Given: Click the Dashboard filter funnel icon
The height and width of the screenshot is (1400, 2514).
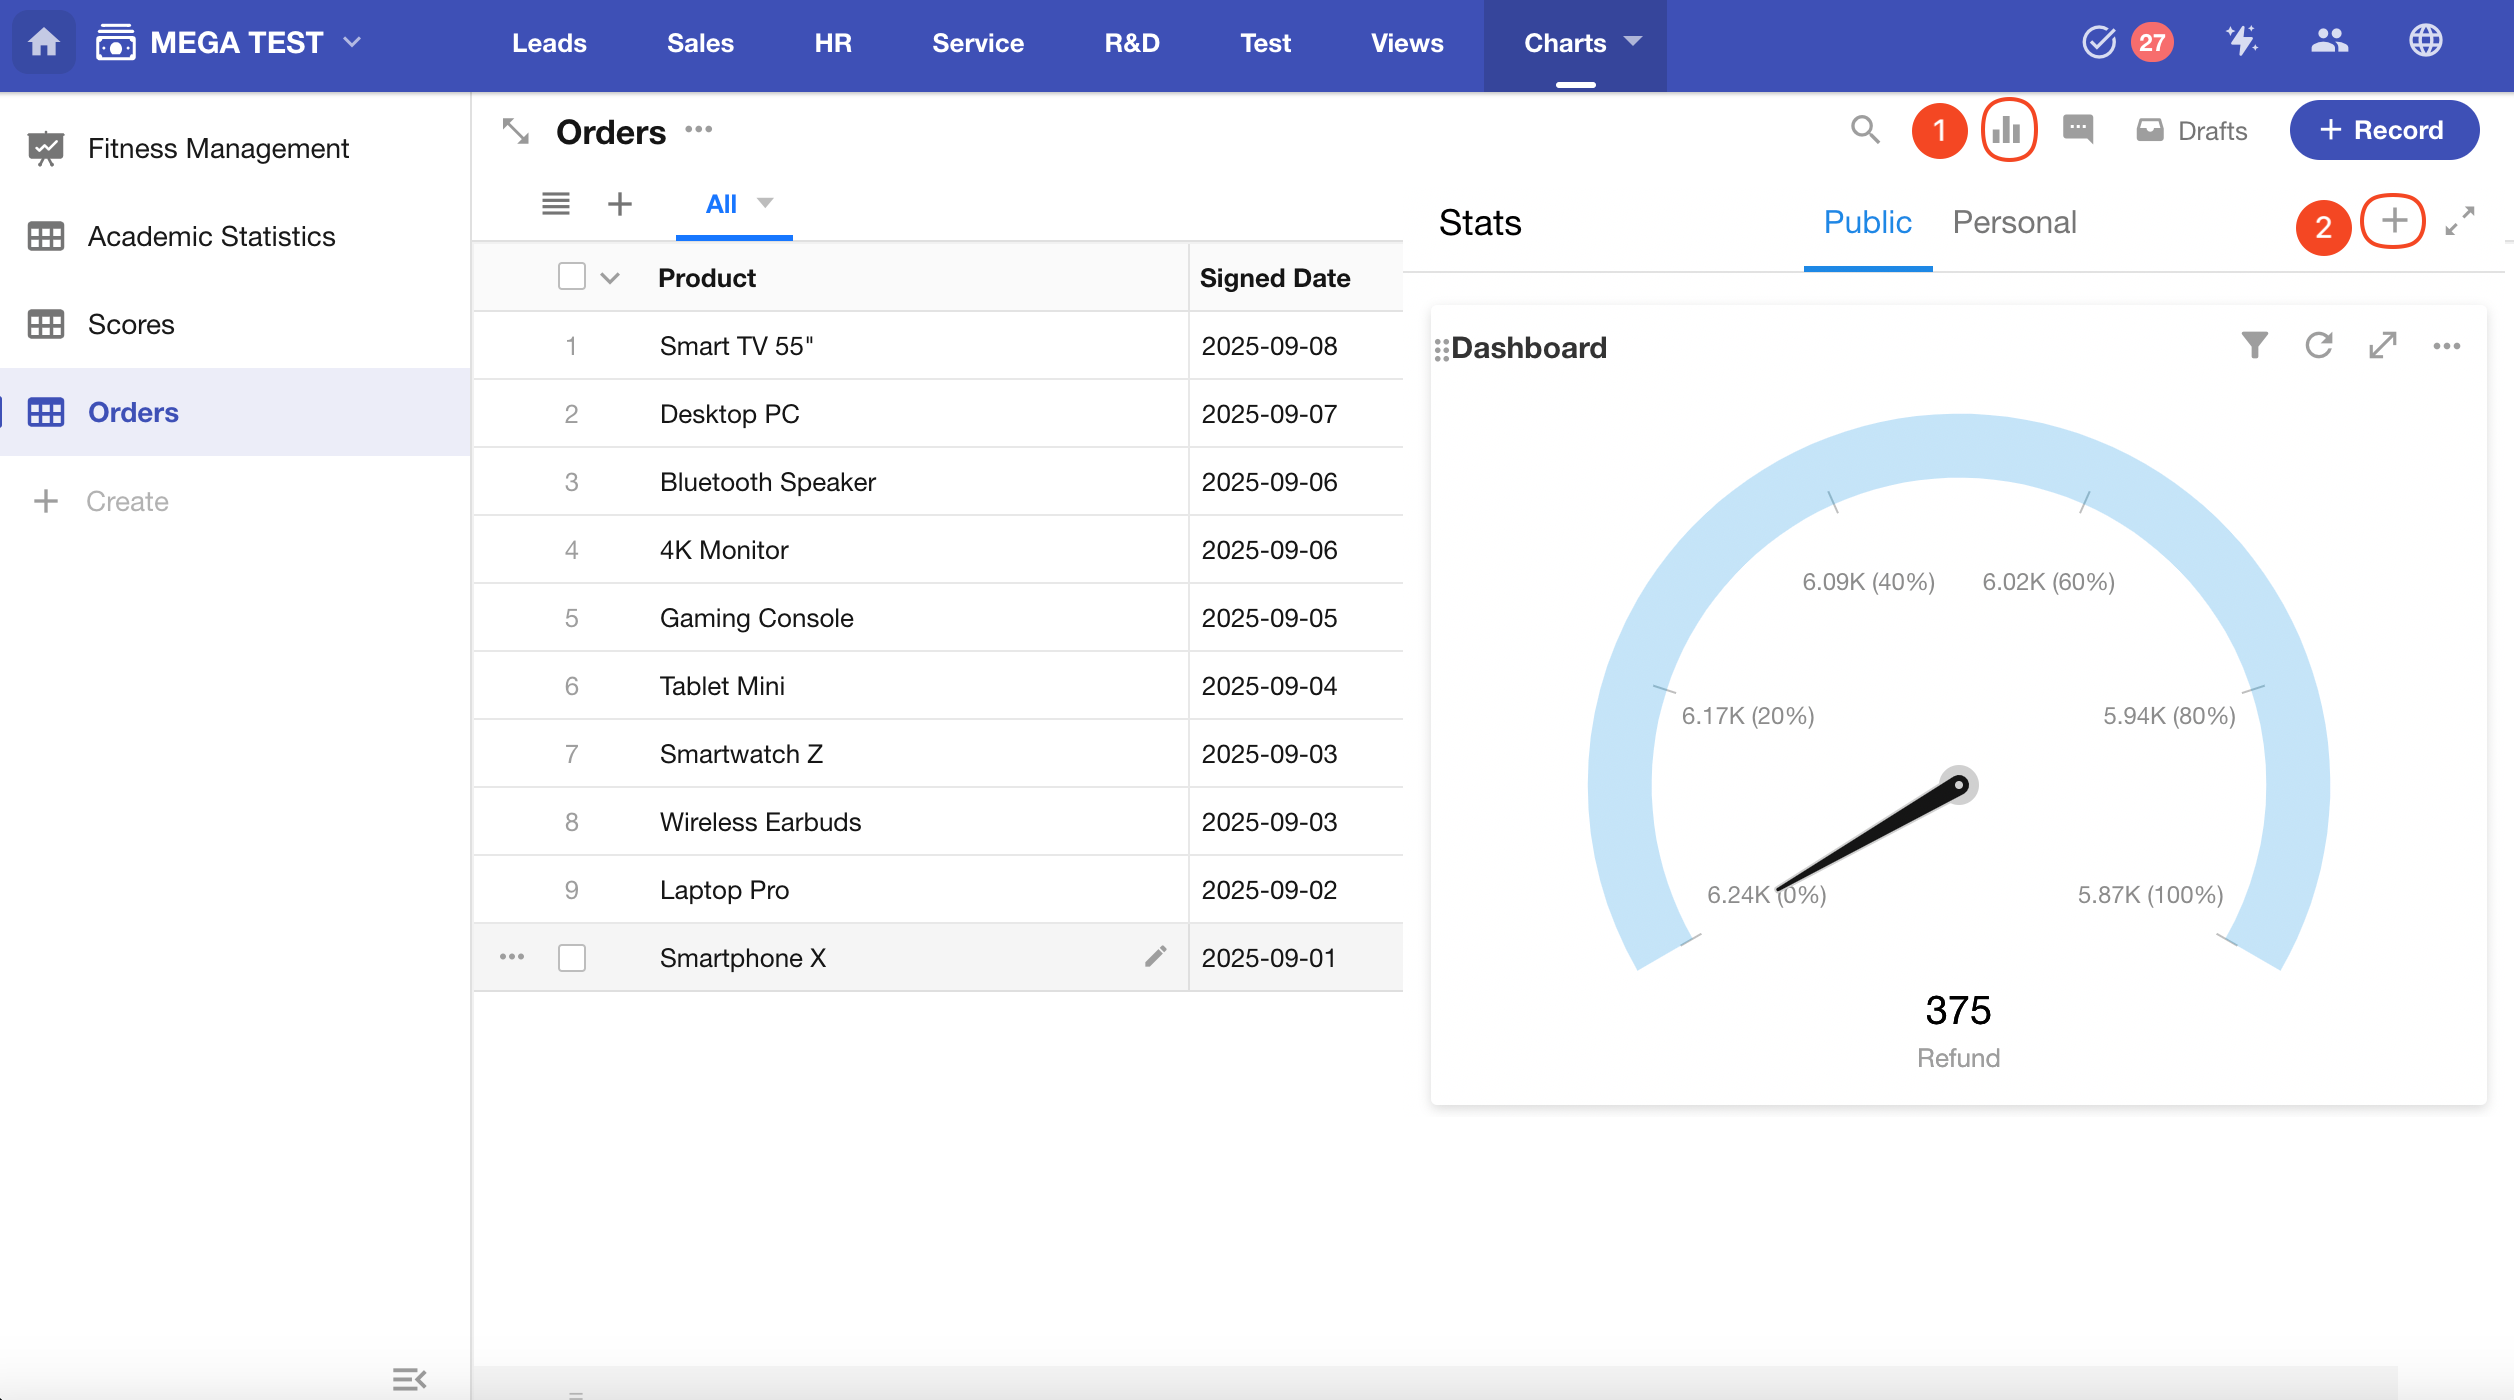Looking at the screenshot, I should [2254, 346].
